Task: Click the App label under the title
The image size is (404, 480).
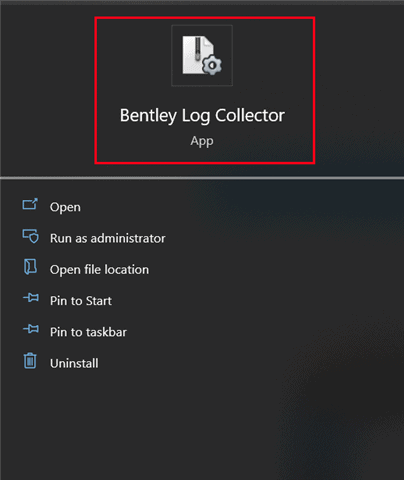Action: [202, 141]
